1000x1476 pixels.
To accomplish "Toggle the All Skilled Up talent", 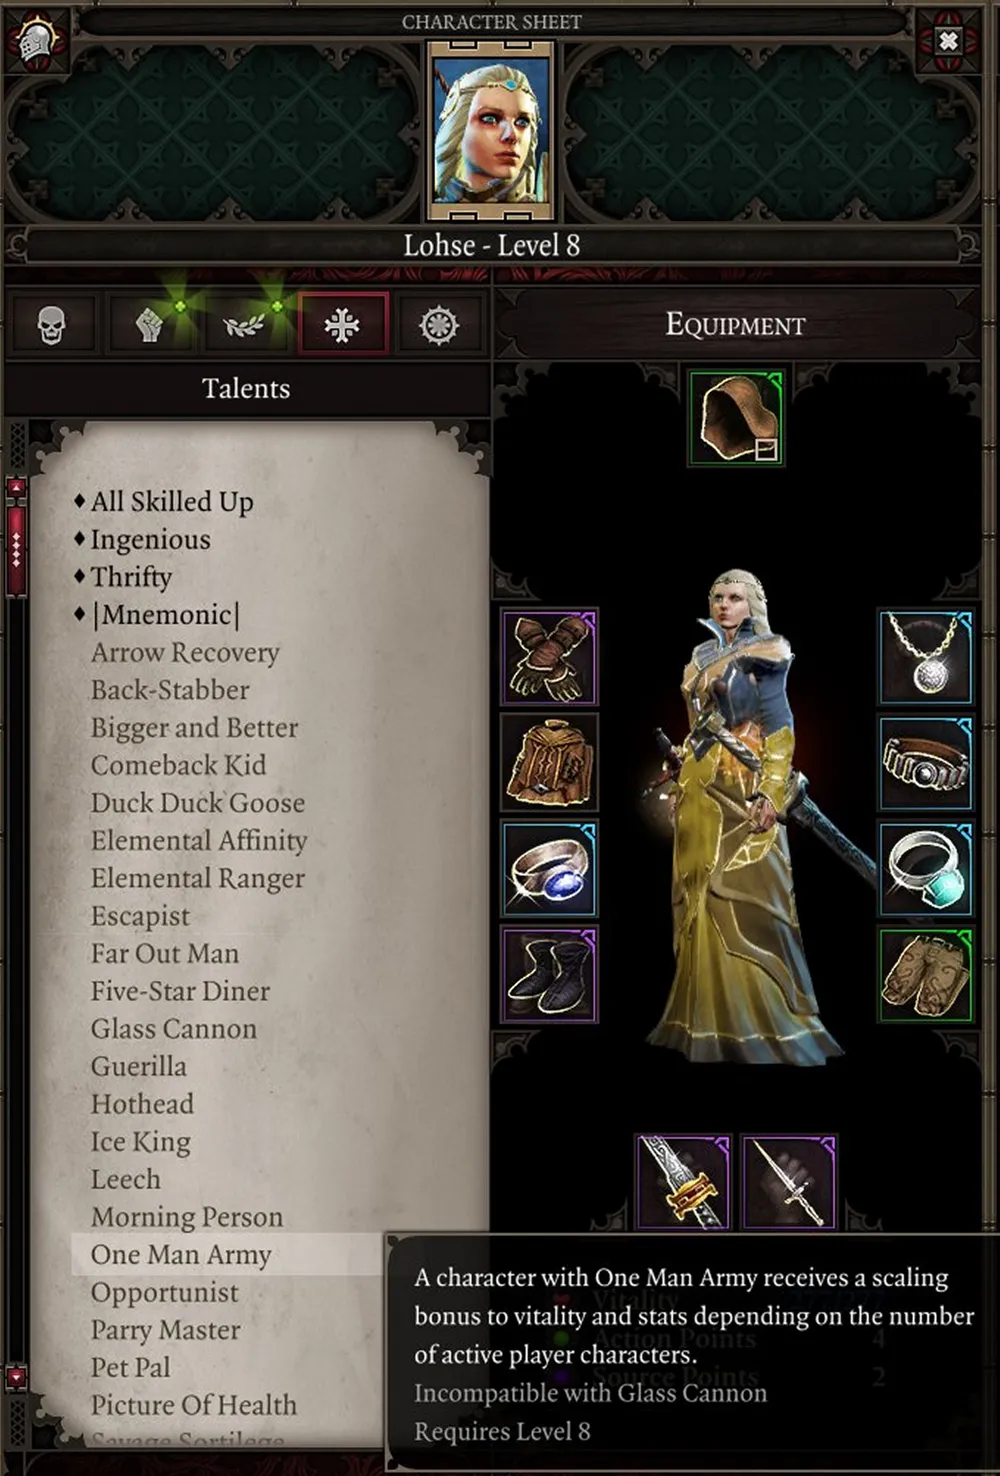I will point(172,502).
